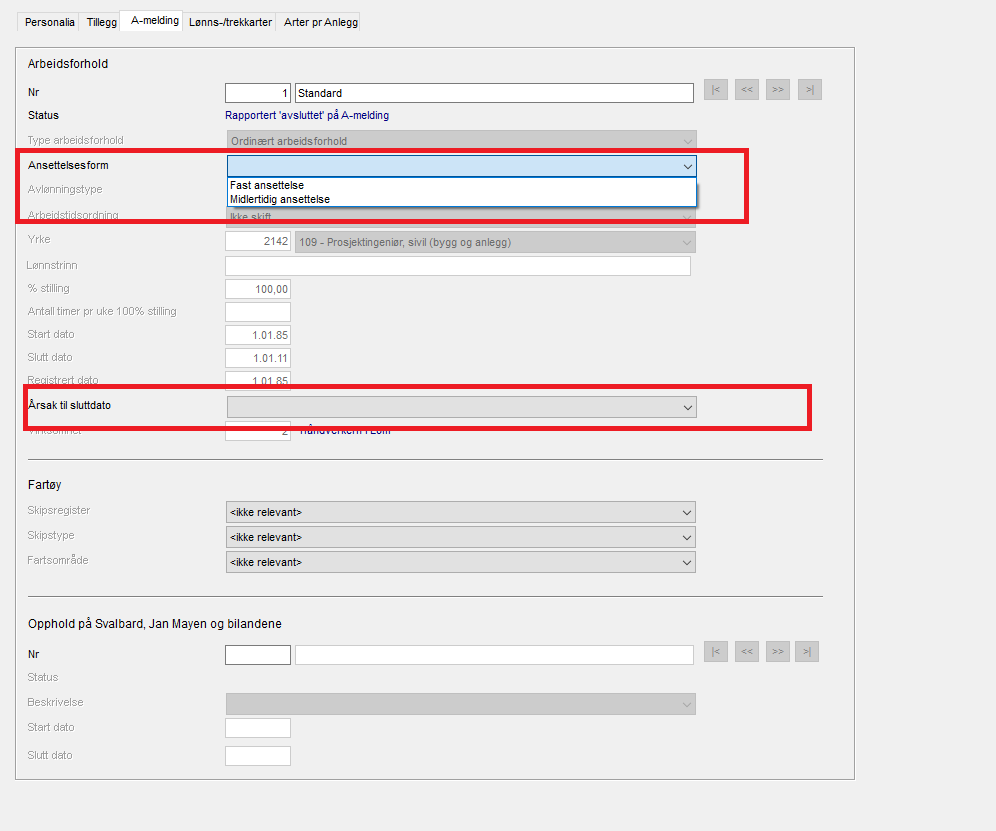Open the Lønns-/trekkarter tab
Viewport: 996px width, 831px height.
(x=230, y=22)
